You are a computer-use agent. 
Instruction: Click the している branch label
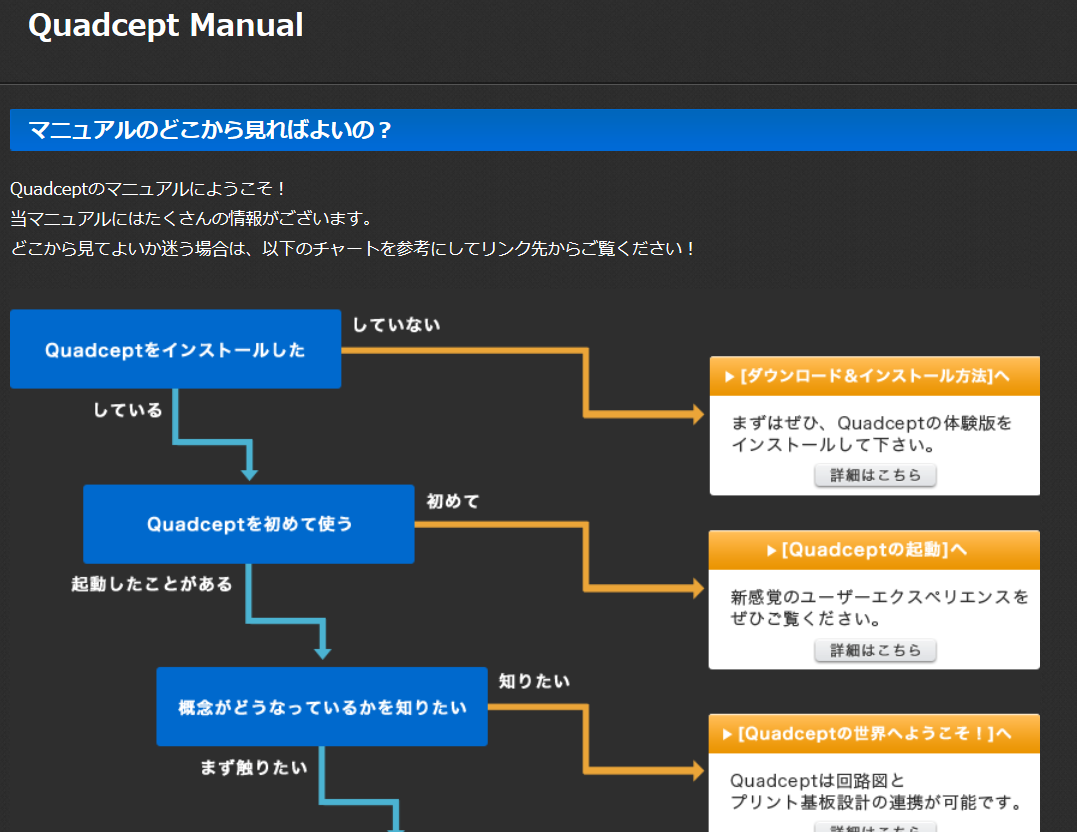pos(128,410)
